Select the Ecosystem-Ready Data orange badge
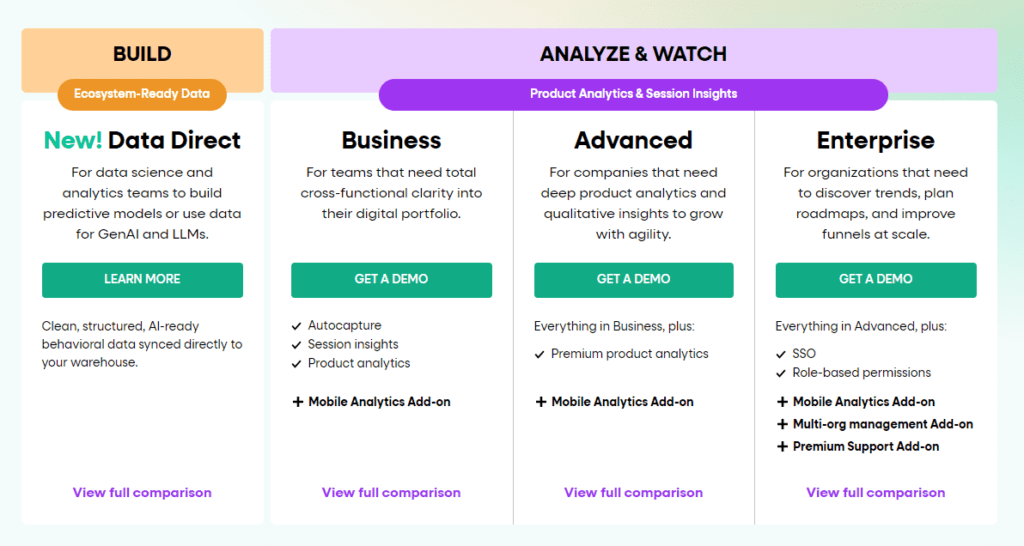This screenshot has width=1024, height=546. 142,94
